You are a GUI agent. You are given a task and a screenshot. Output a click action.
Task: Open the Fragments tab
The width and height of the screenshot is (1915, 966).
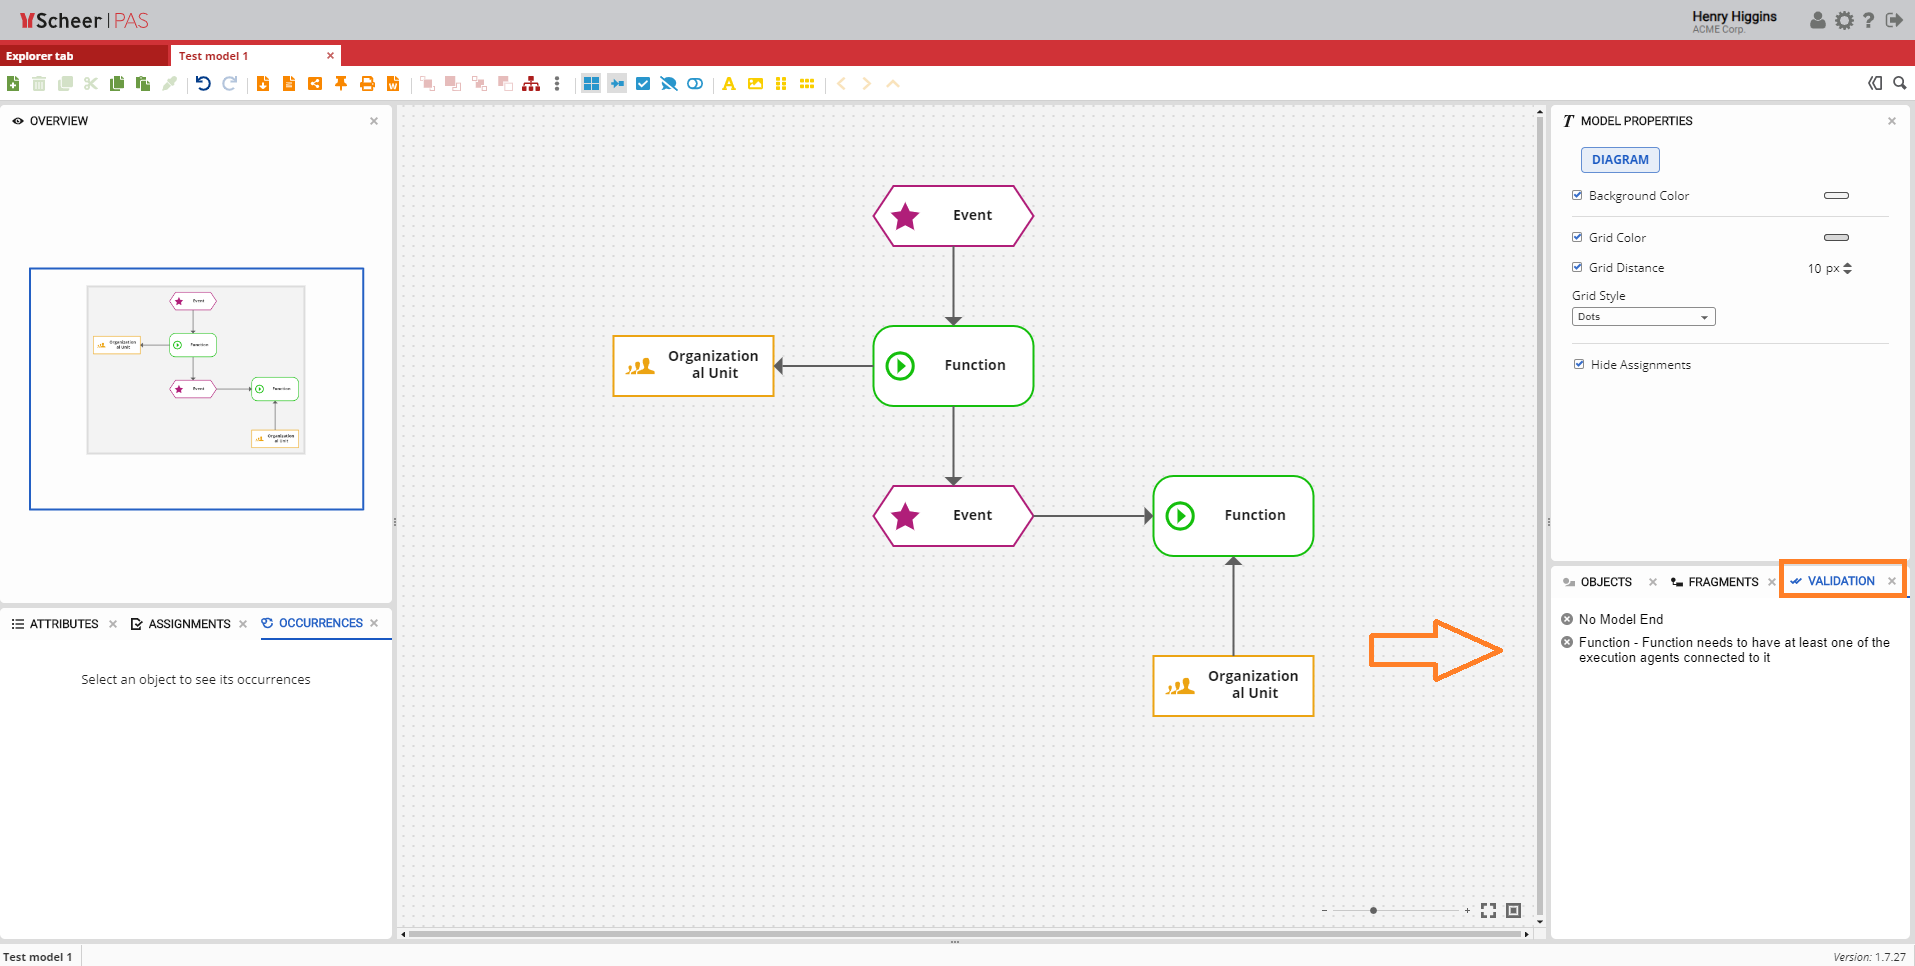[1722, 582]
